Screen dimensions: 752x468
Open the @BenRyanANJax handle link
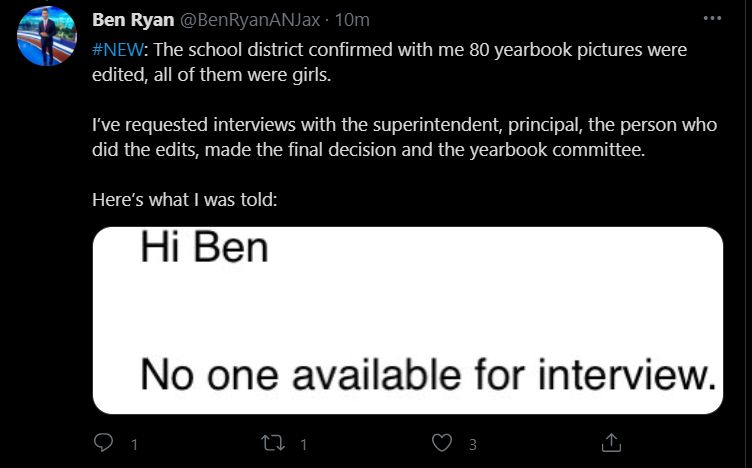[x=249, y=20]
